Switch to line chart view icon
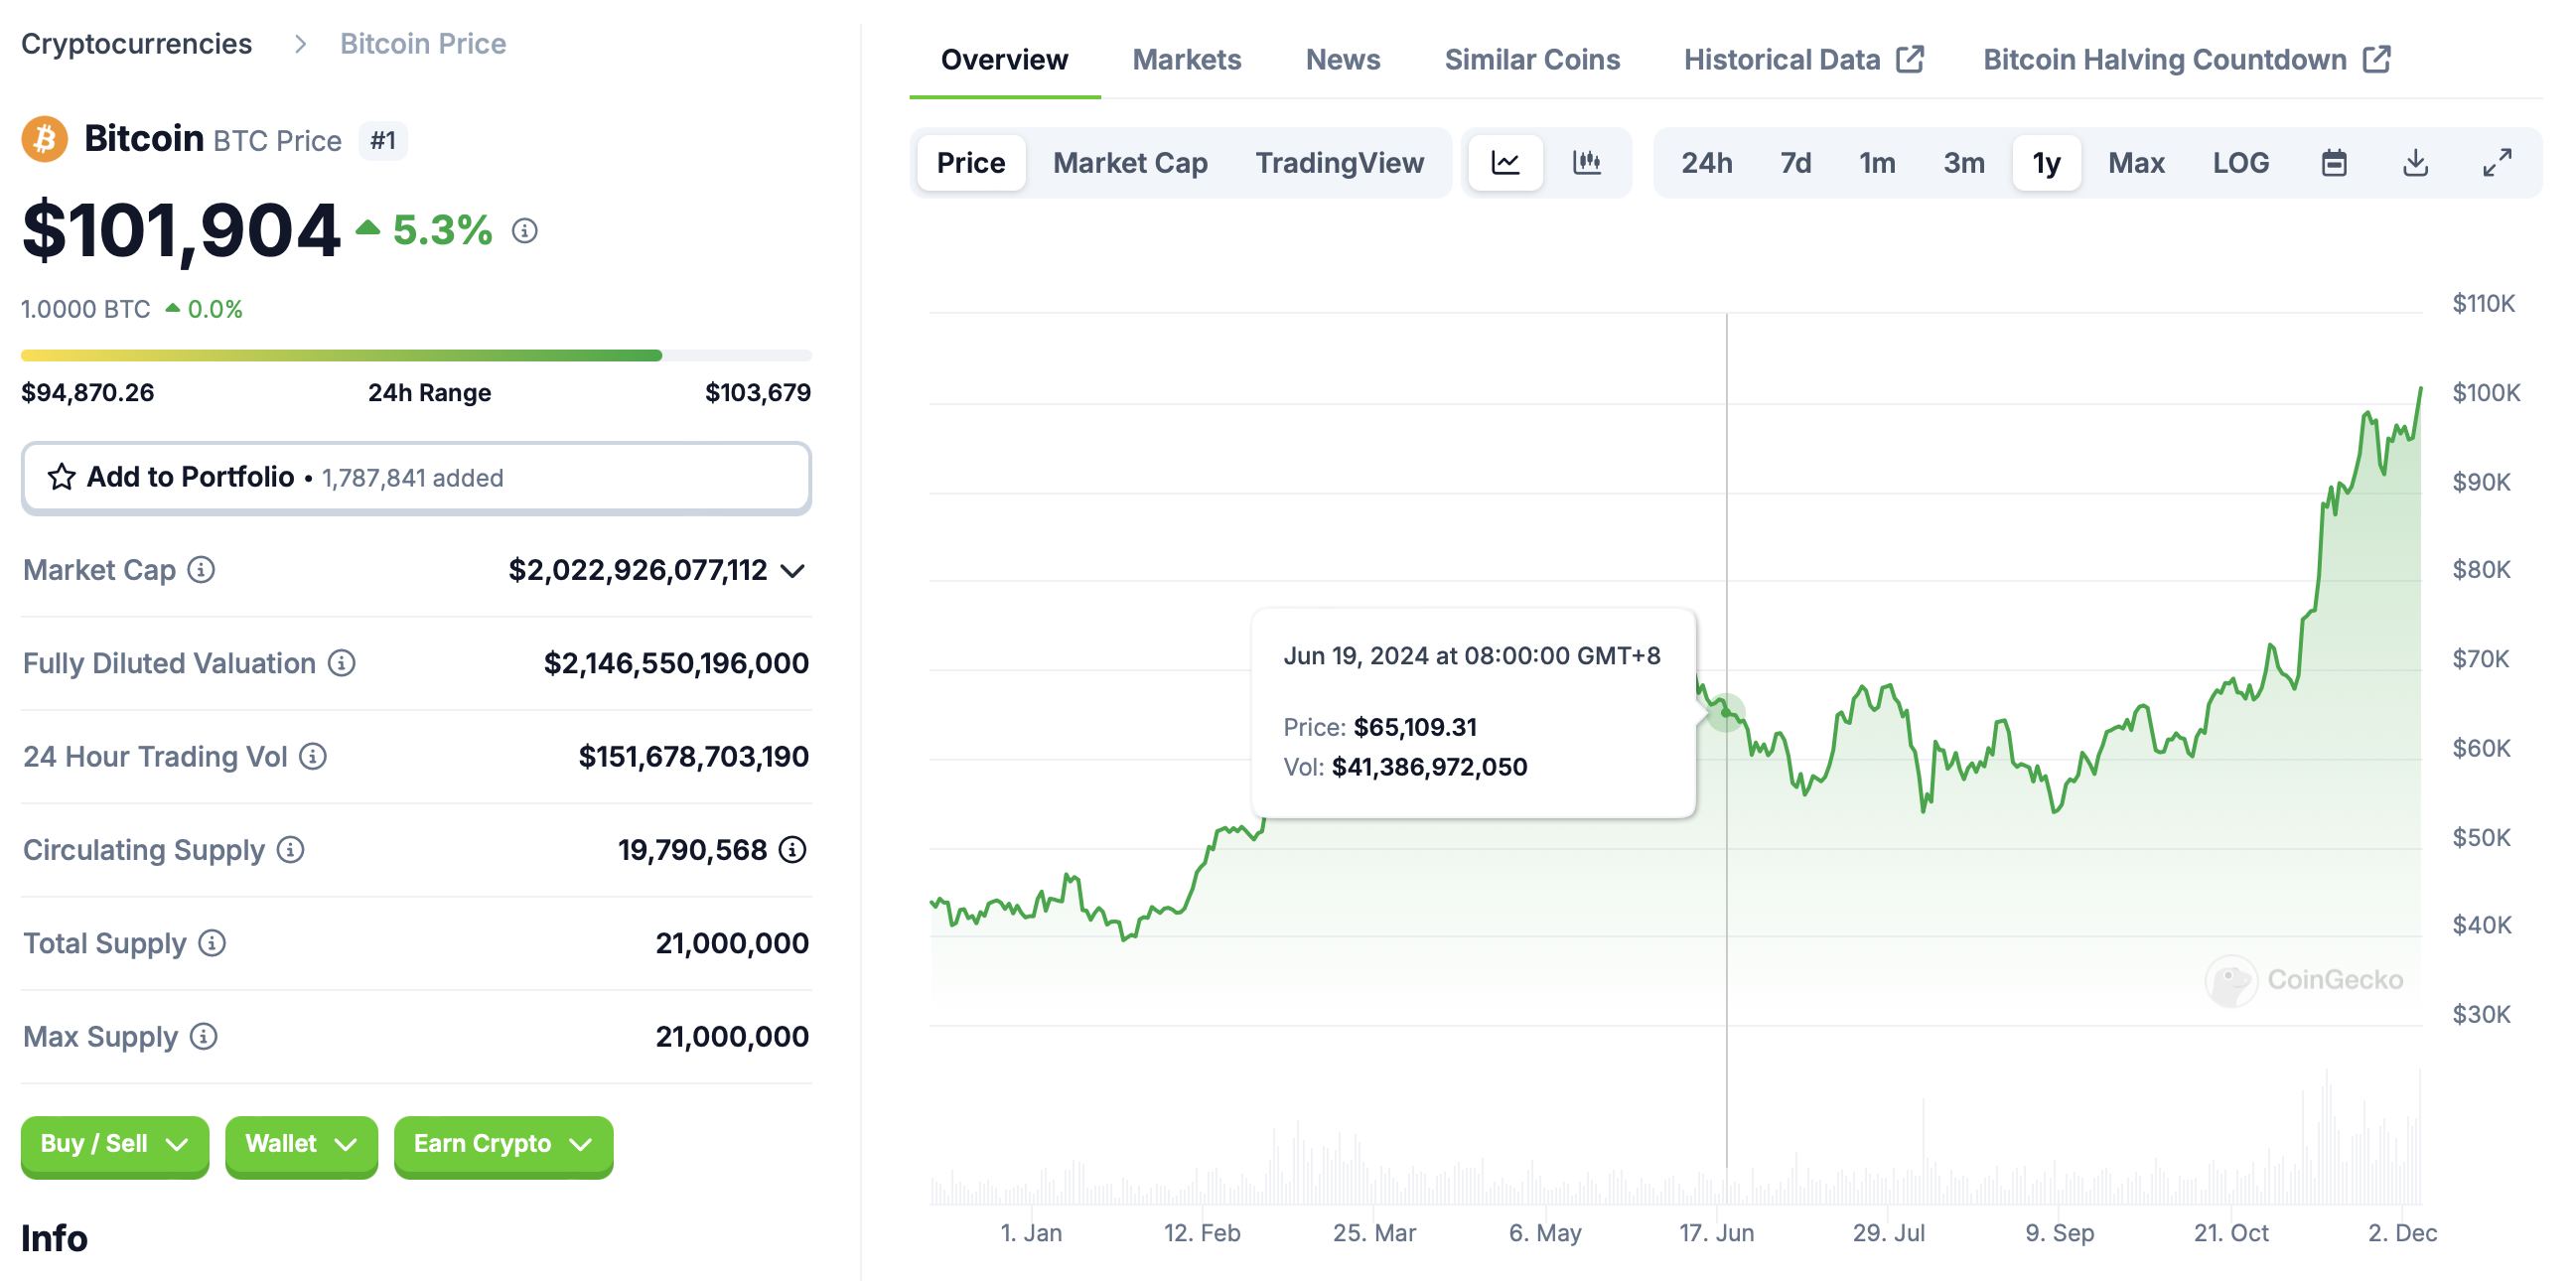This screenshot has height=1281, width=2576. pyautogui.click(x=1505, y=163)
